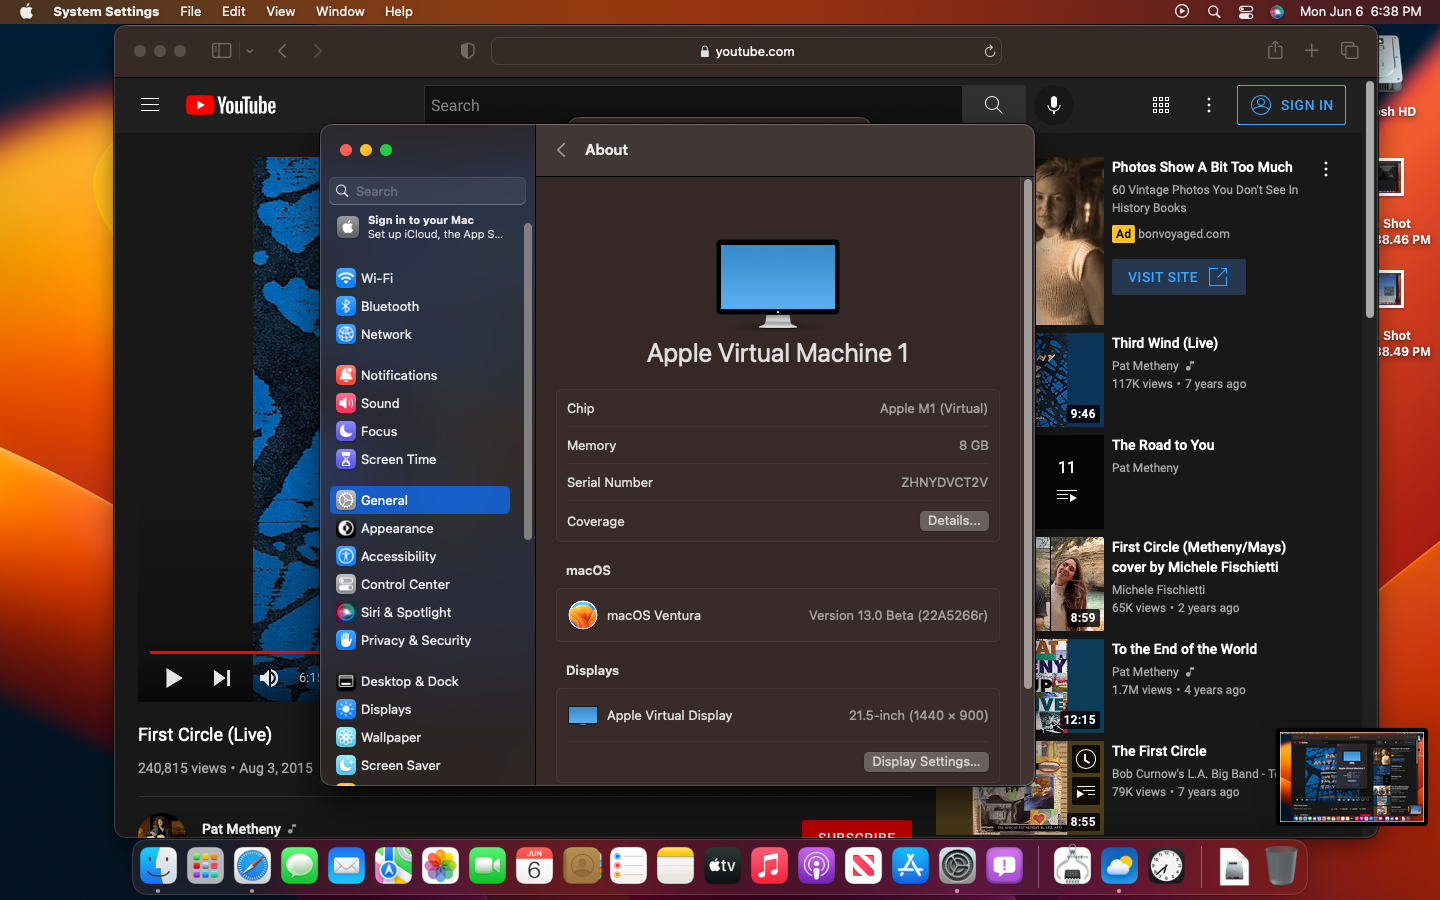Open Display Settings... button
Image resolution: width=1440 pixels, height=900 pixels.
926,762
